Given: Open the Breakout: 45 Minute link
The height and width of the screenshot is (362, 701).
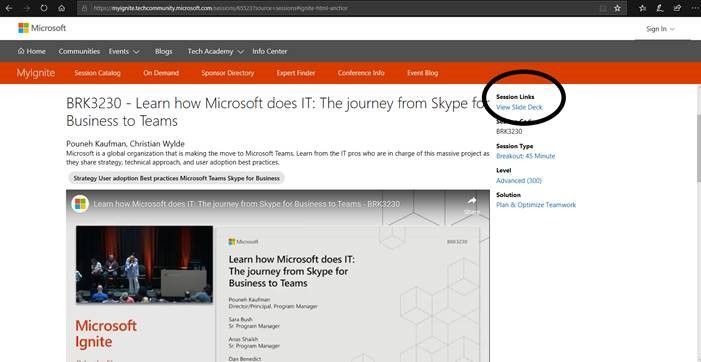Looking at the screenshot, I should point(525,156).
